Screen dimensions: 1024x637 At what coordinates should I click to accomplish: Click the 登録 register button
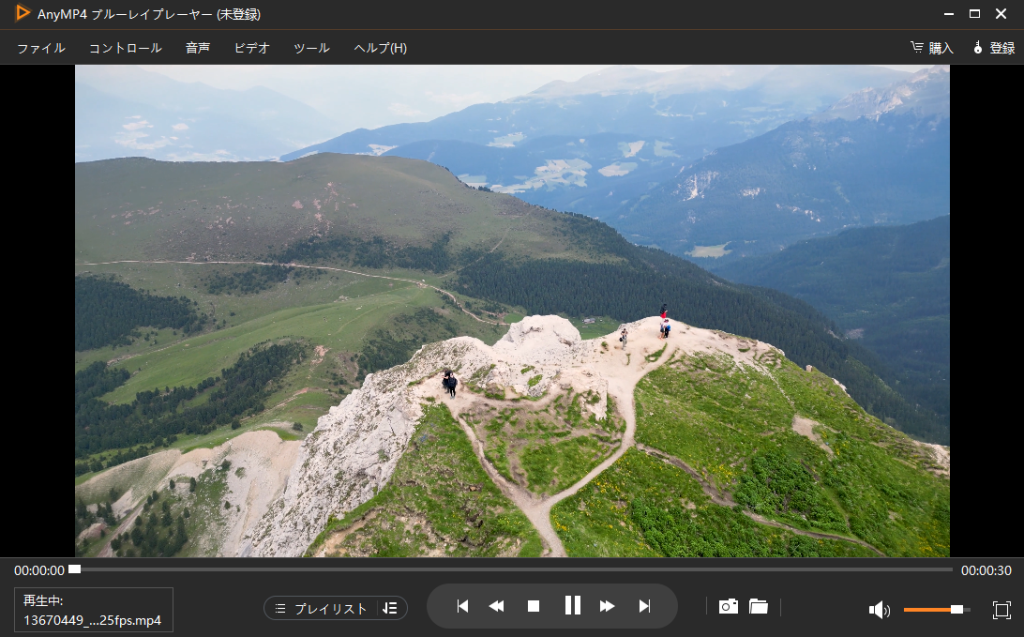(x=994, y=48)
